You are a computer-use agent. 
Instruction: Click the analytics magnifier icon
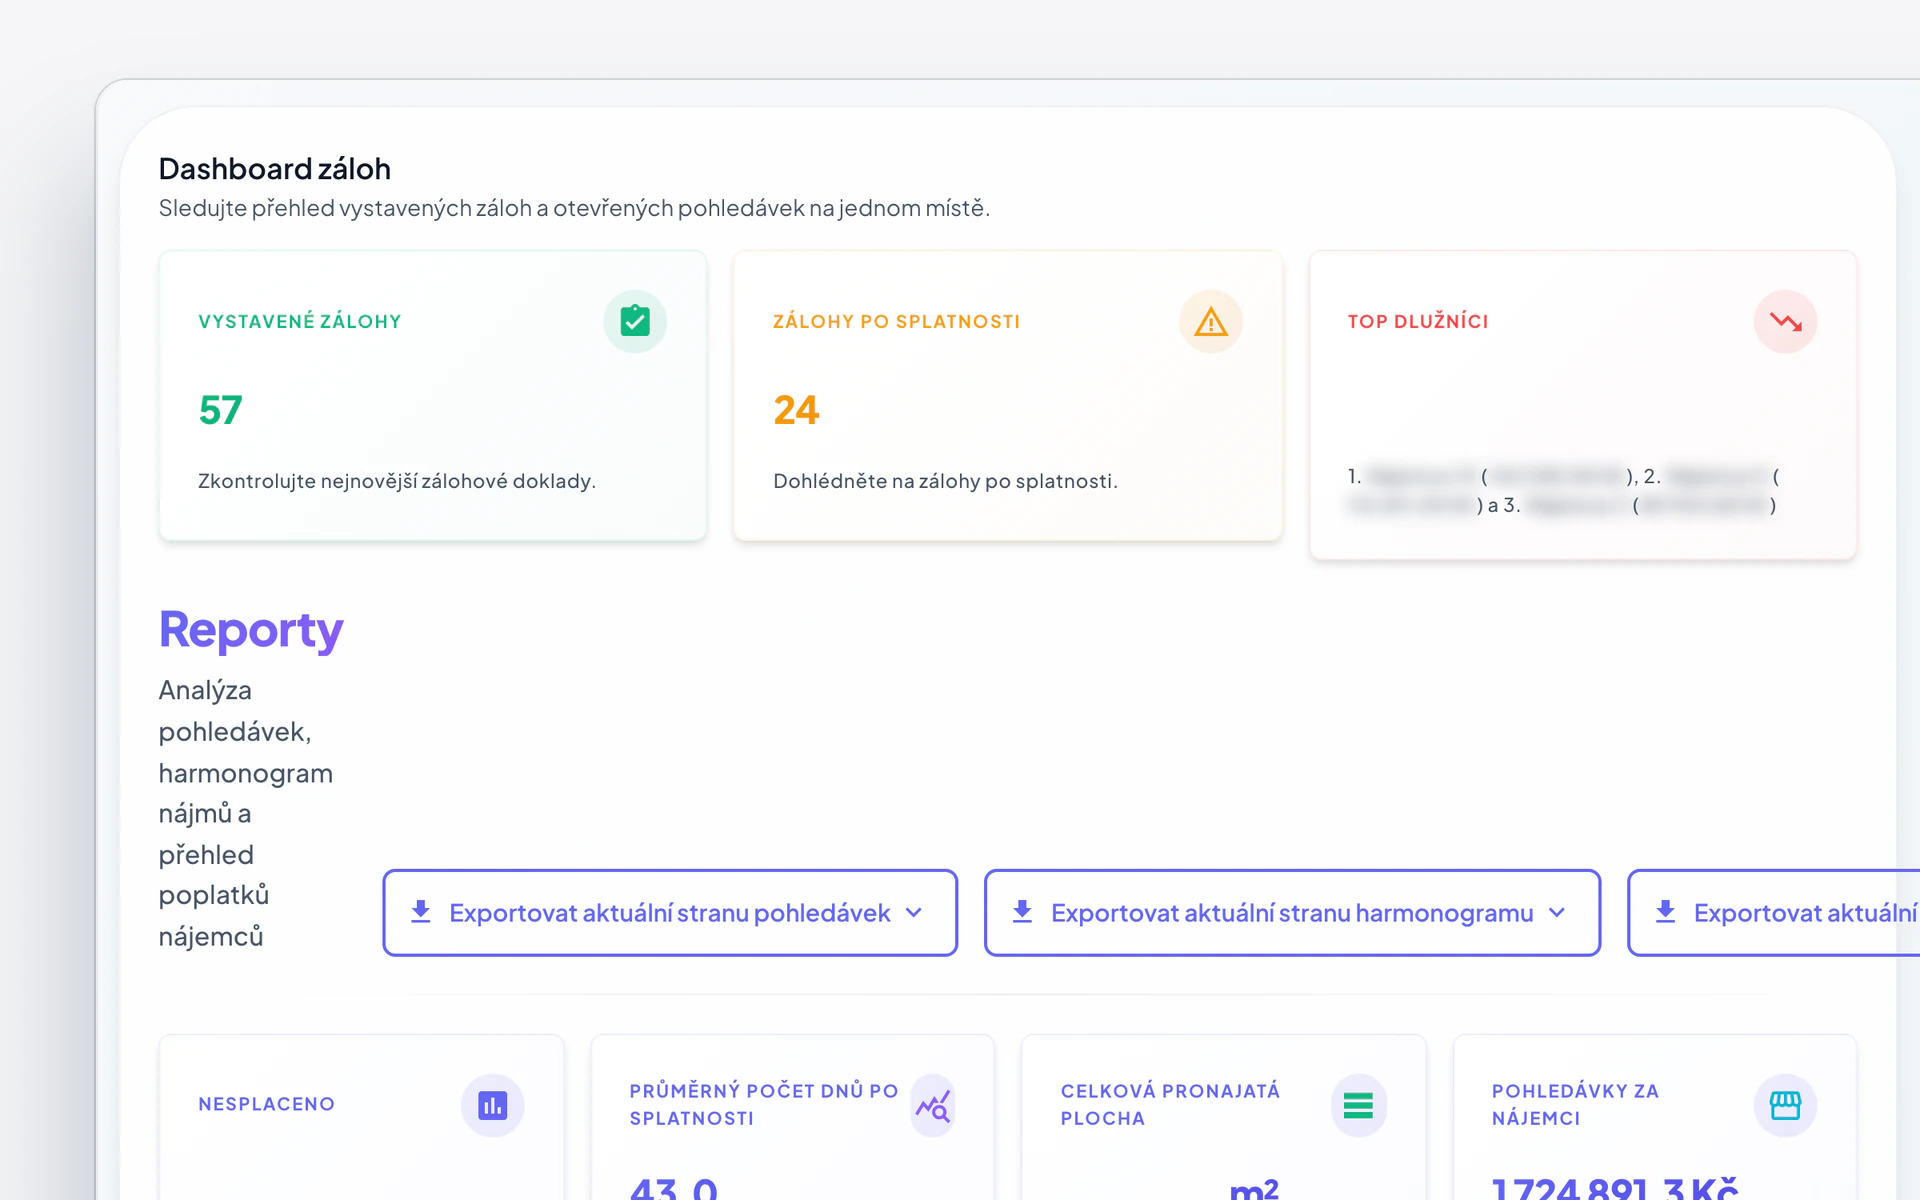pyautogui.click(x=933, y=1105)
